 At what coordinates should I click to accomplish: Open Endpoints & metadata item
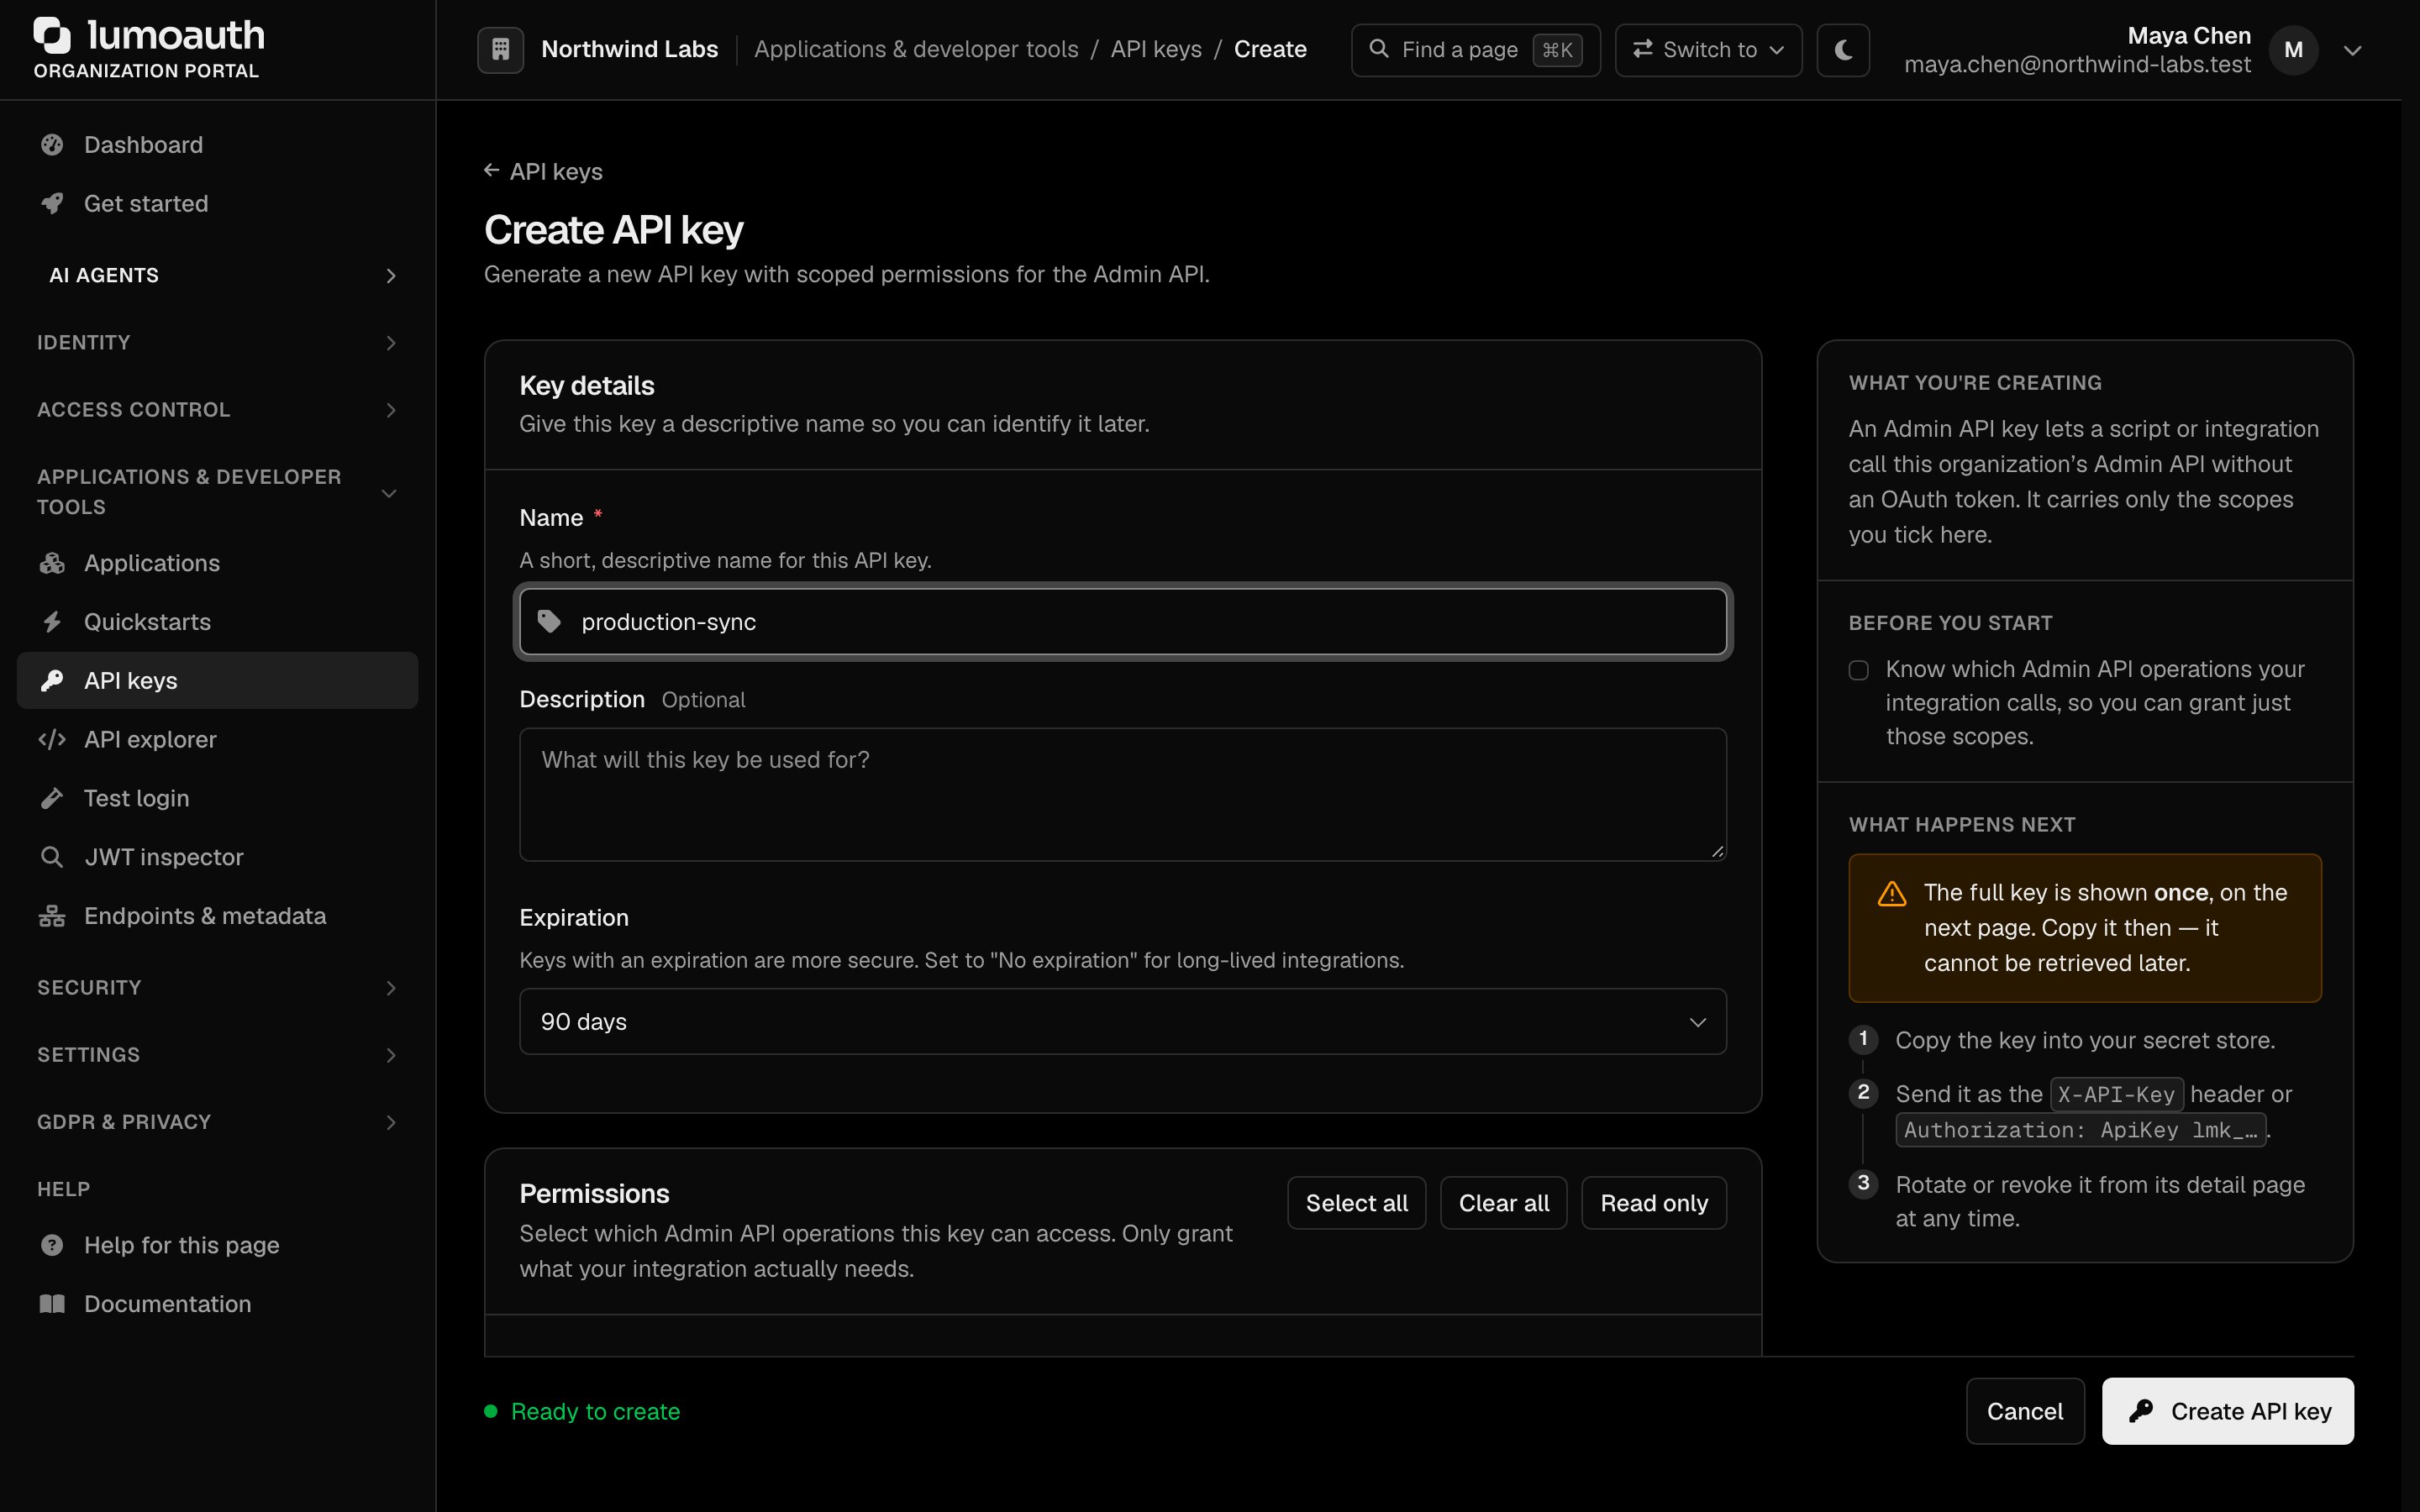(x=217, y=916)
